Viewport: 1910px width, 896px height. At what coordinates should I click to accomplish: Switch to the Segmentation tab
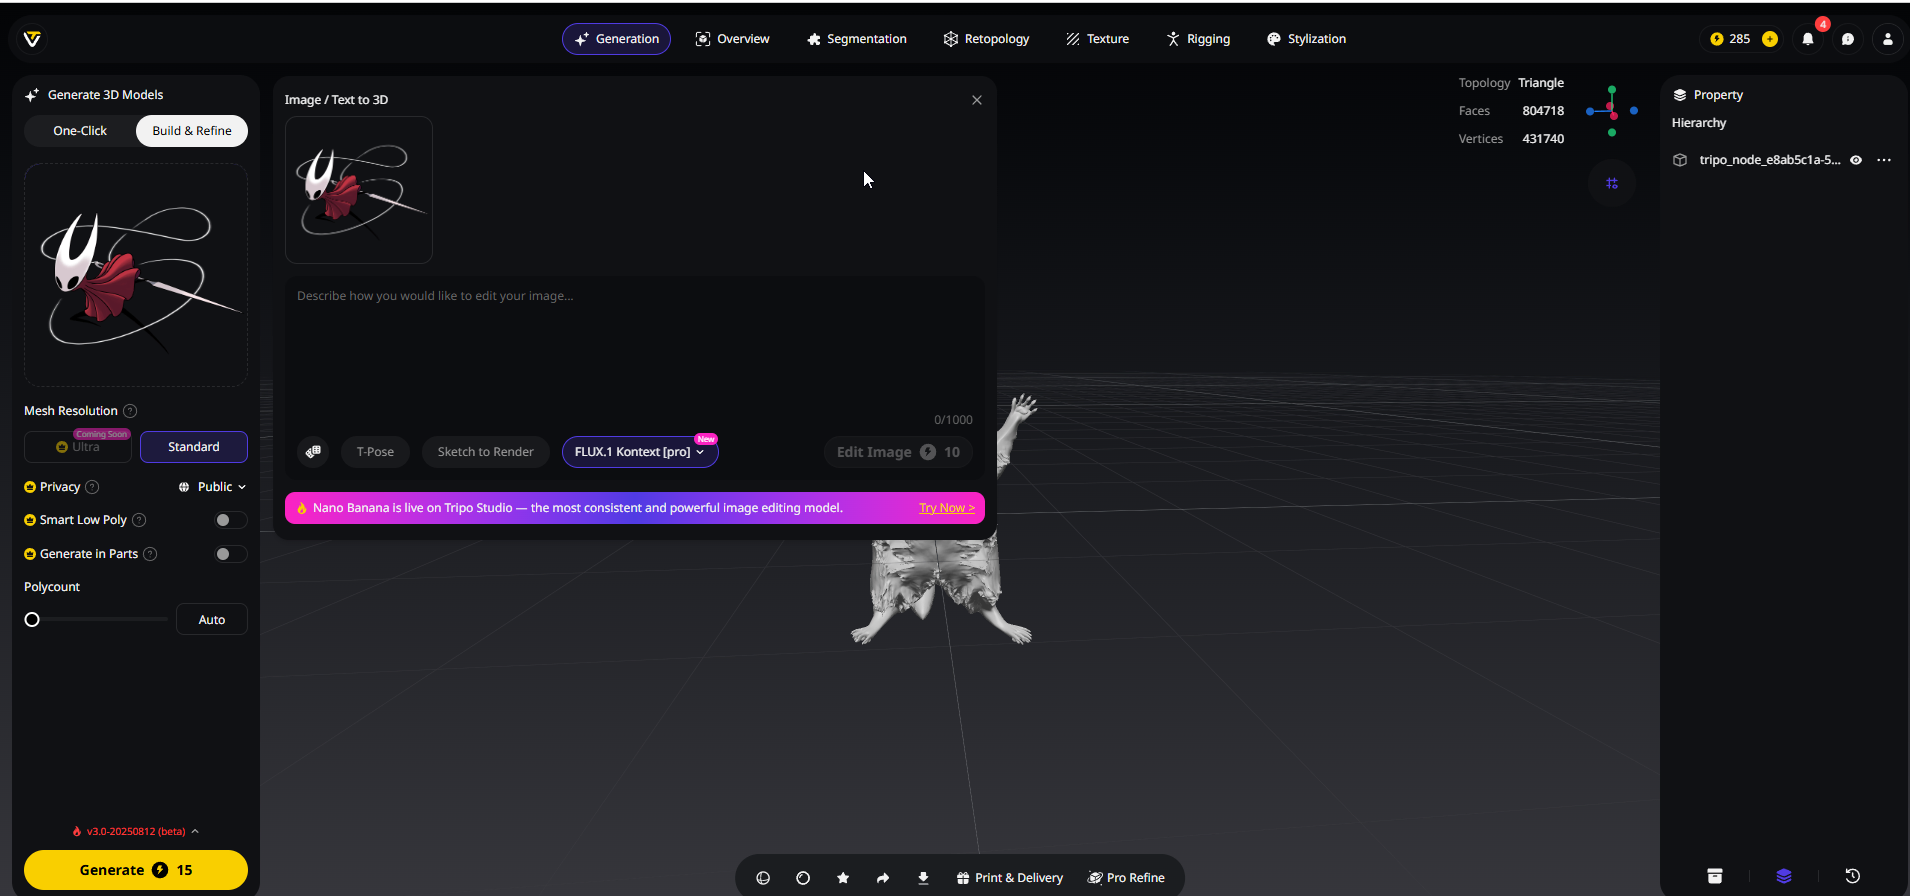coord(857,39)
